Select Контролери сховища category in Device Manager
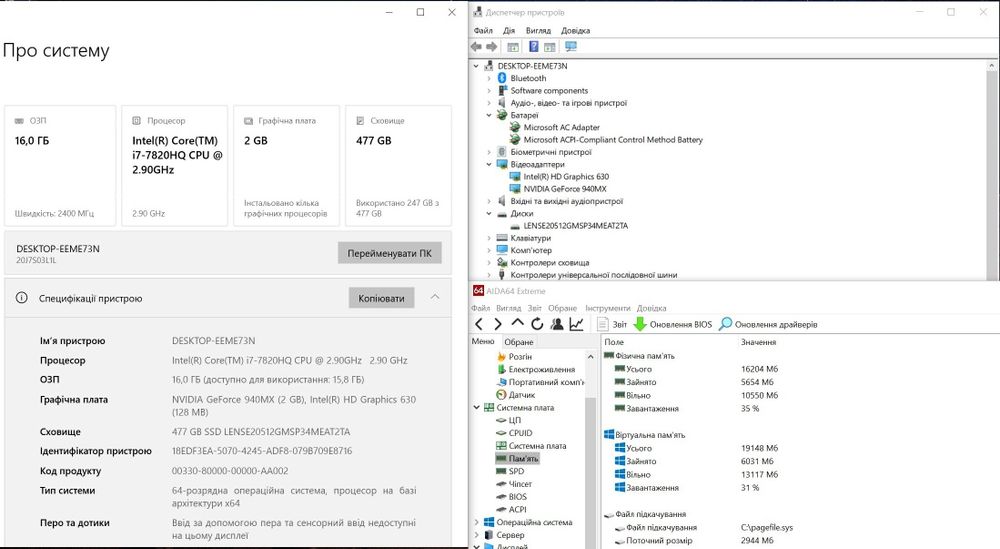 [x=550, y=263]
